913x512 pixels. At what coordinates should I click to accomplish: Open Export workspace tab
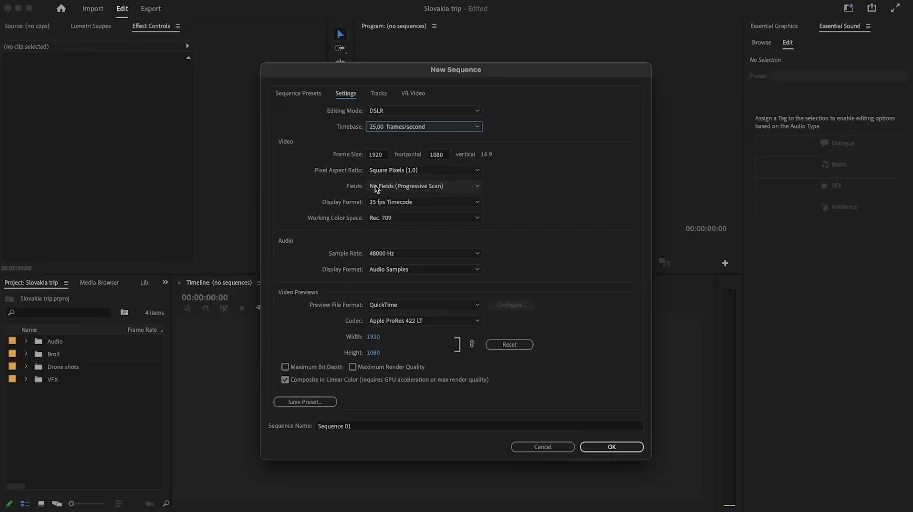click(x=150, y=9)
